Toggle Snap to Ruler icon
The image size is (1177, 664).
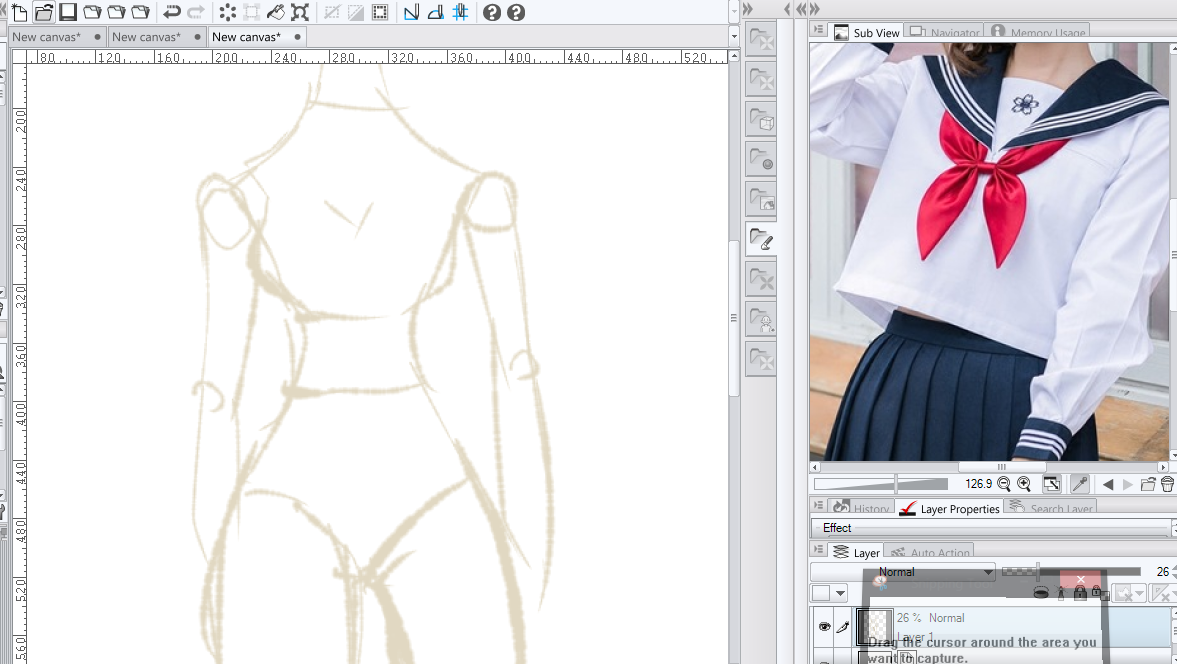click(x=411, y=12)
